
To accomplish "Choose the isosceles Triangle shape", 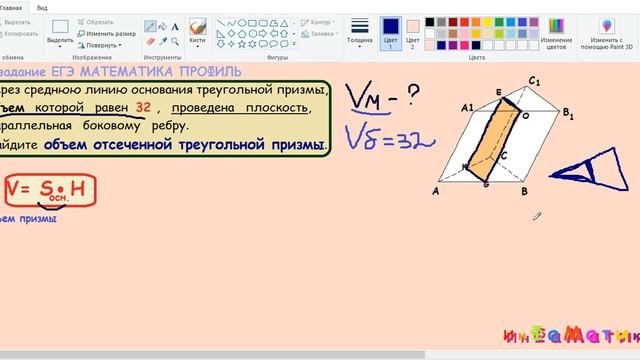I will pos(284,23).
